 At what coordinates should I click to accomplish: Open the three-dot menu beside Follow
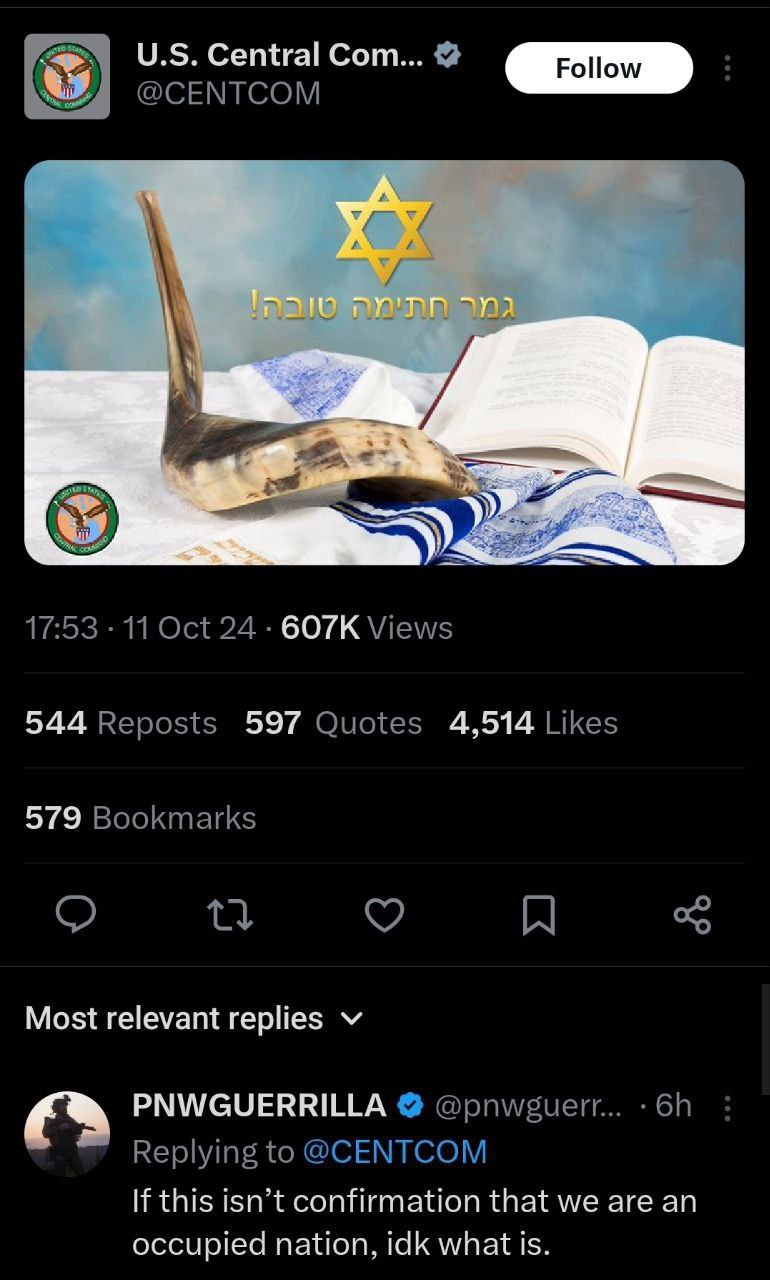click(727, 68)
